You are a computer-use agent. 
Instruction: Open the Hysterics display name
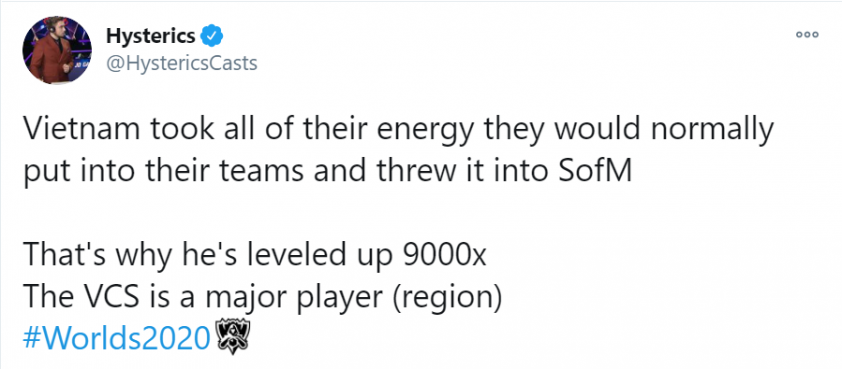click(x=151, y=36)
